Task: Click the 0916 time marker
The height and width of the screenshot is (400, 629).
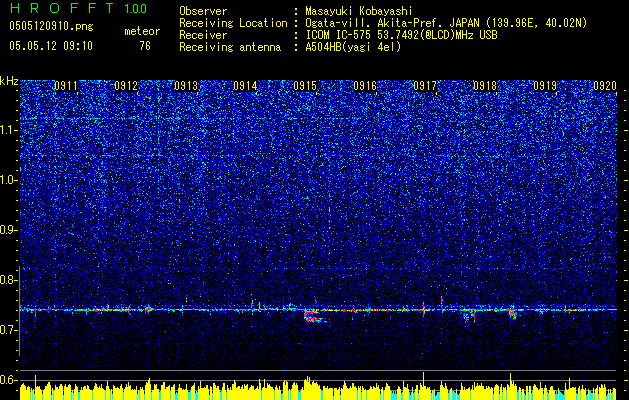Action: pyautogui.click(x=365, y=86)
